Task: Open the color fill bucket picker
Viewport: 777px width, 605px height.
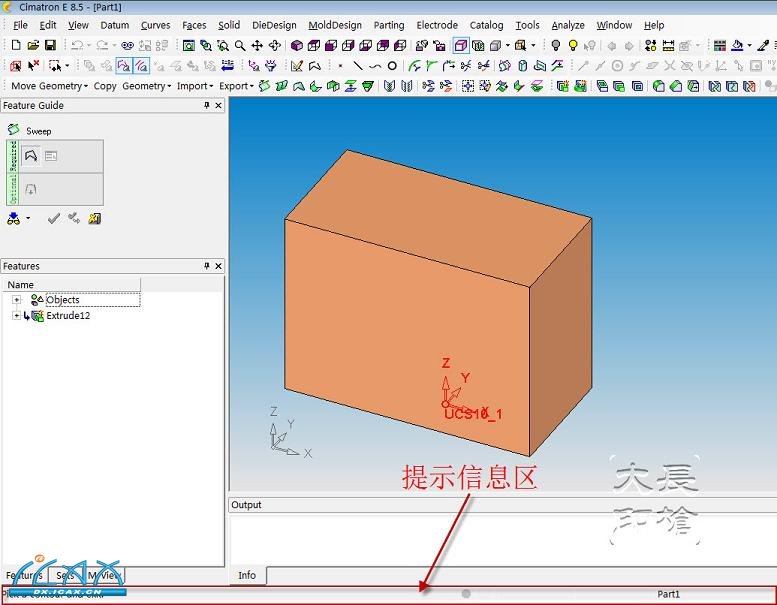Action: coord(737,45)
